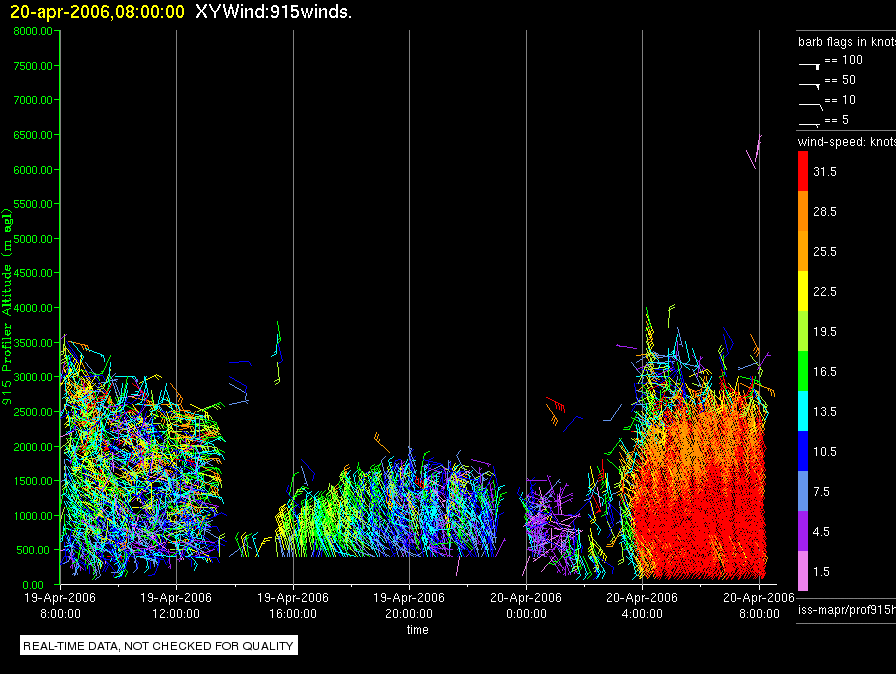
Task: Click the 19-Apr-2006 16:00:00 time label
Action: point(293,605)
